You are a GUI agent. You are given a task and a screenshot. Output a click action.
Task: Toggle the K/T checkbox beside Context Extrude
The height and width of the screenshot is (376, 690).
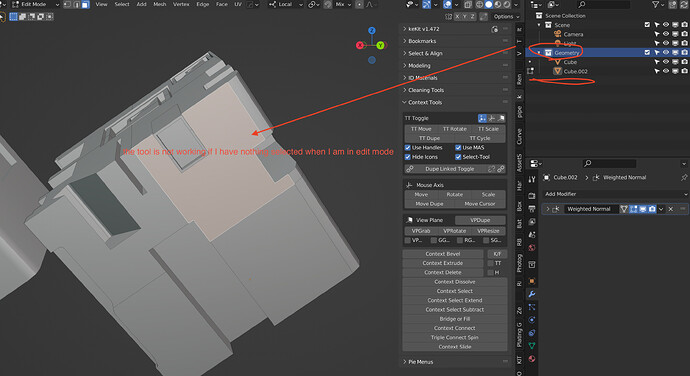coord(491,263)
